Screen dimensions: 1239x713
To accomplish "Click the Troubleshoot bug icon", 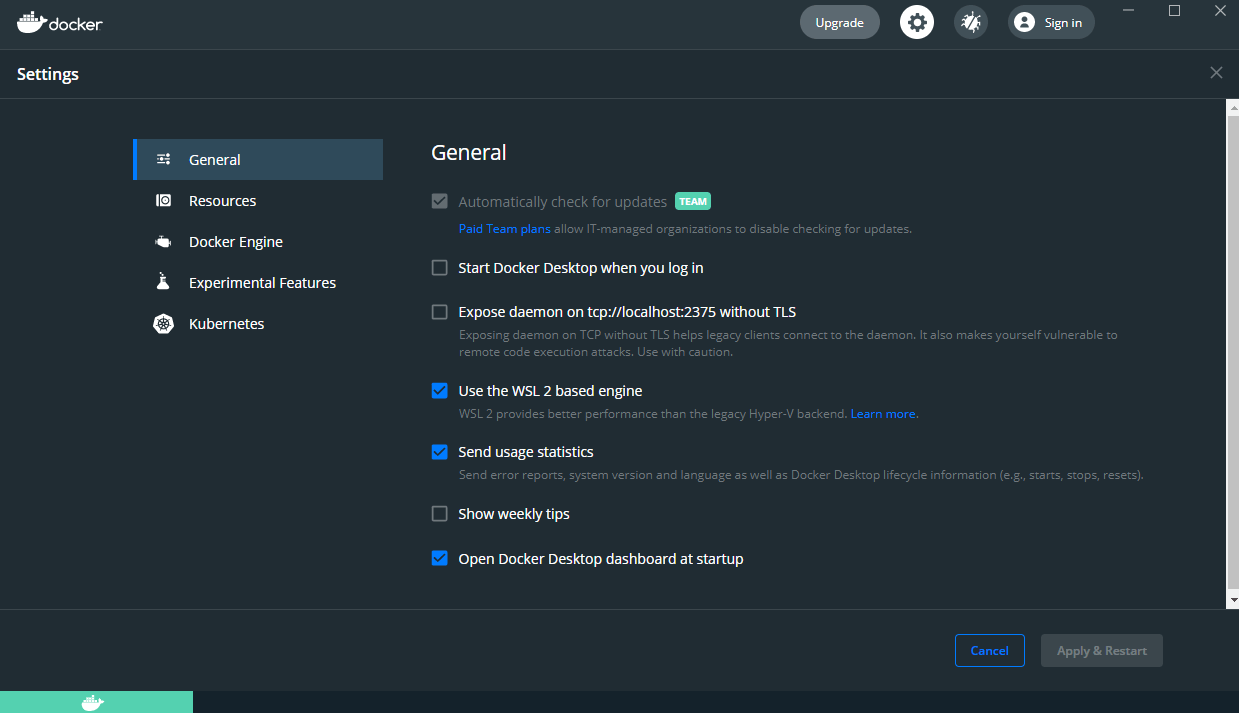I will pos(970,21).
